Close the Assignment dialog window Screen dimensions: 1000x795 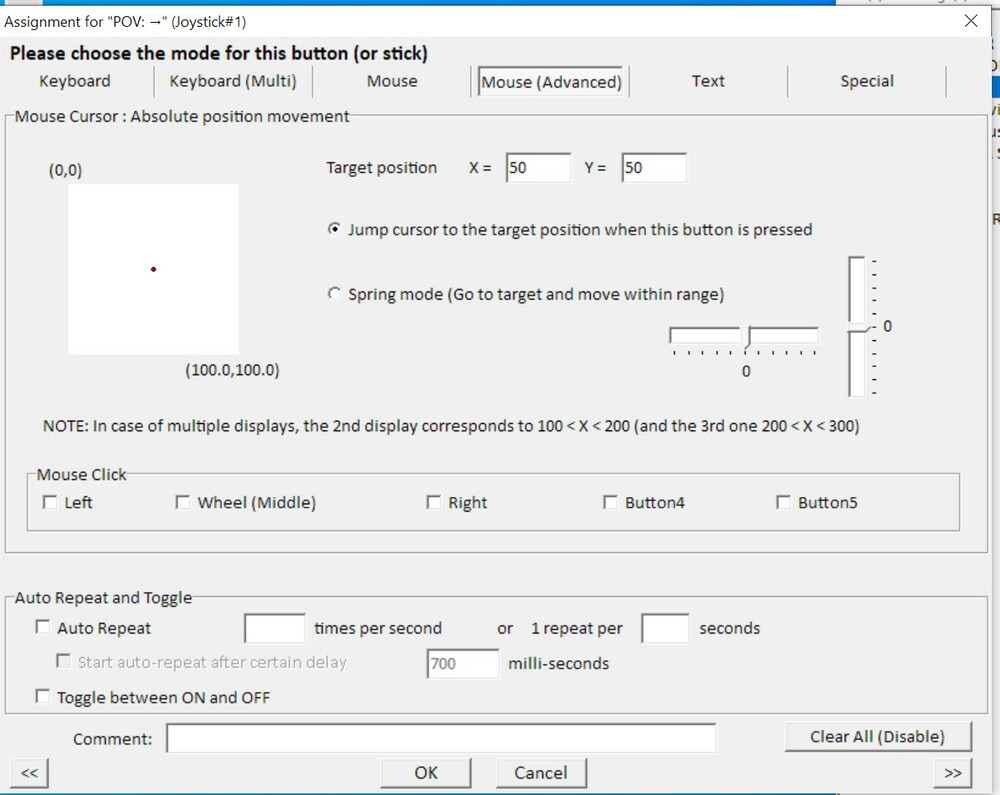point(971,21)
